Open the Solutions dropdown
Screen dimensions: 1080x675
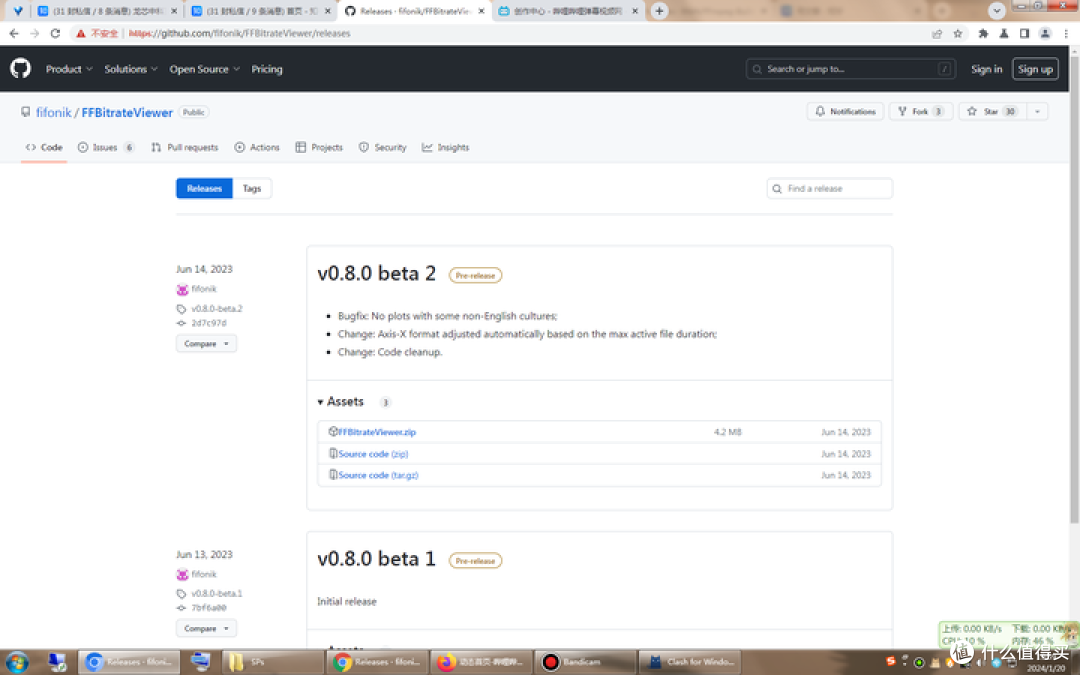131,69
